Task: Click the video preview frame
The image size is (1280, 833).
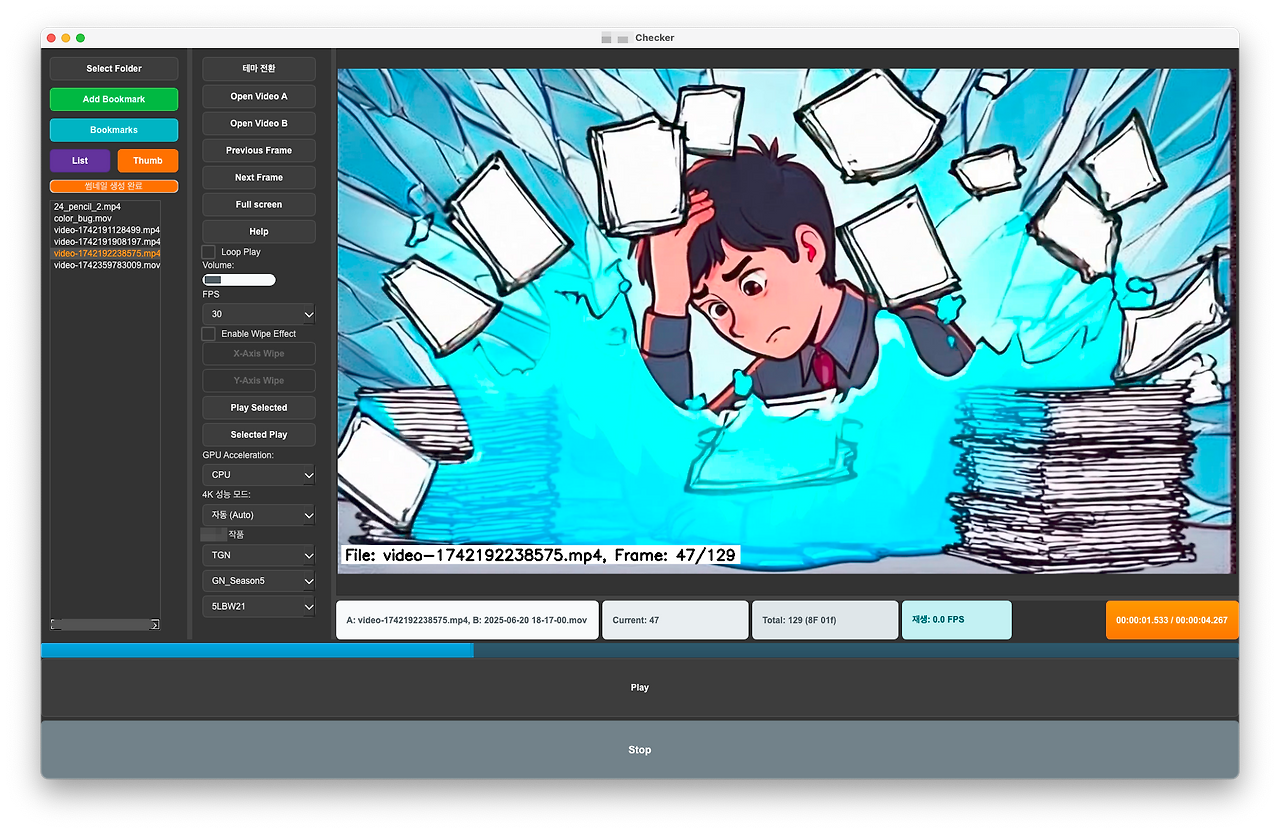Action: 785,321
